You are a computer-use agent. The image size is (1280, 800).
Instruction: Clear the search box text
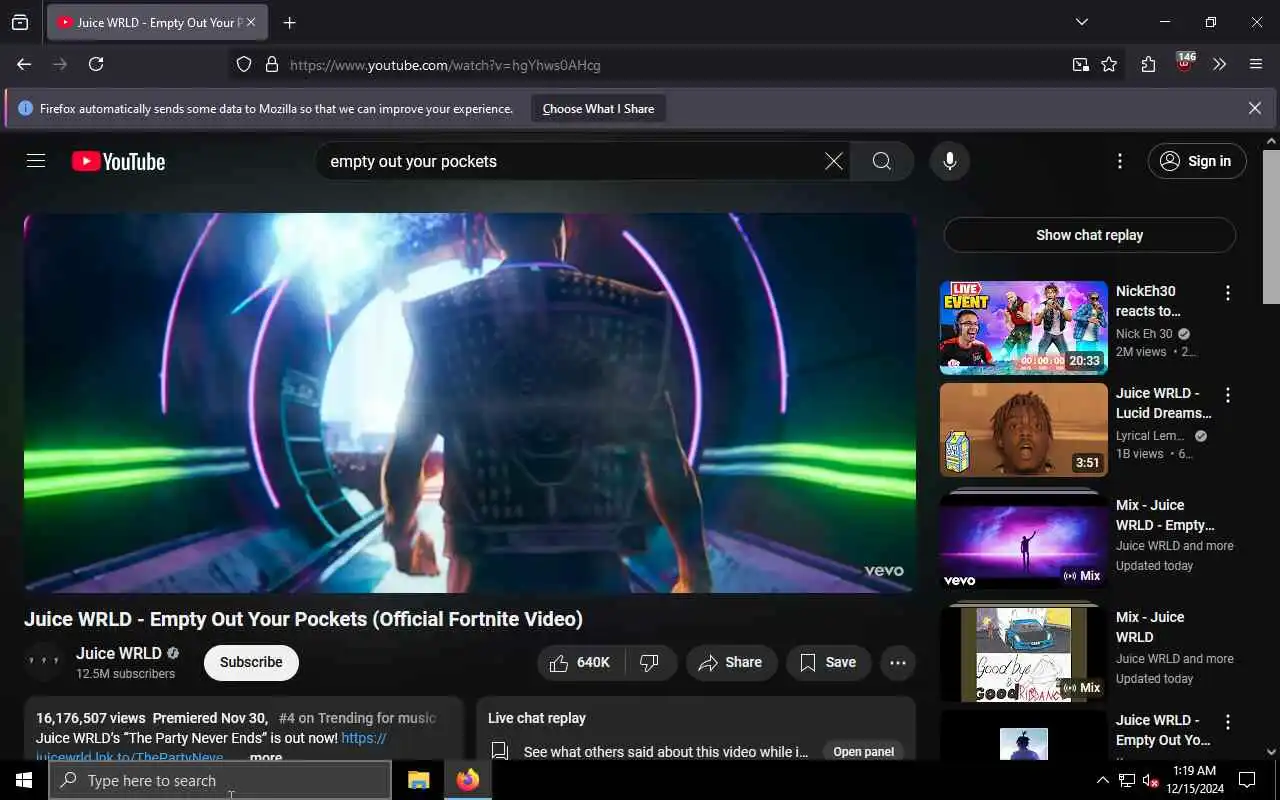tap(833, 161)
